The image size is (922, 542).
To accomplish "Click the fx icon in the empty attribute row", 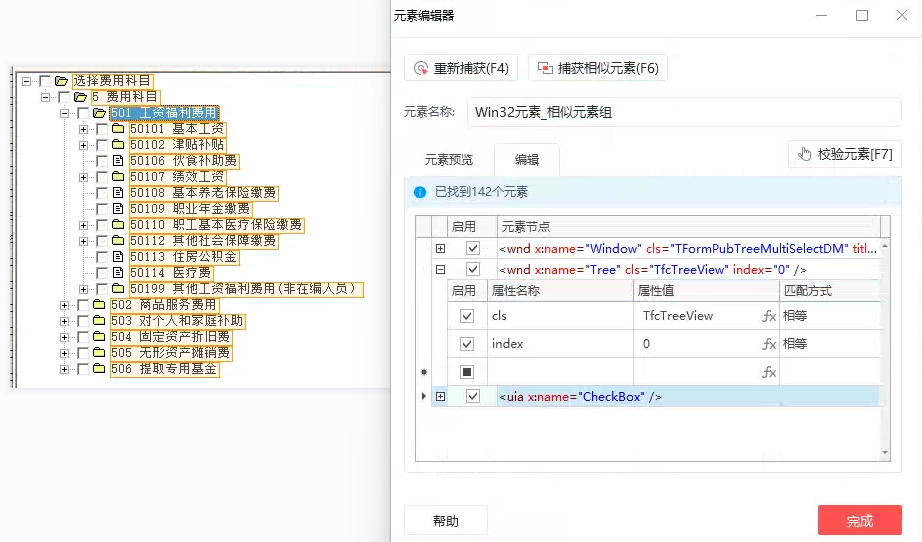I will pyautogui.click(x=769, y=372).
